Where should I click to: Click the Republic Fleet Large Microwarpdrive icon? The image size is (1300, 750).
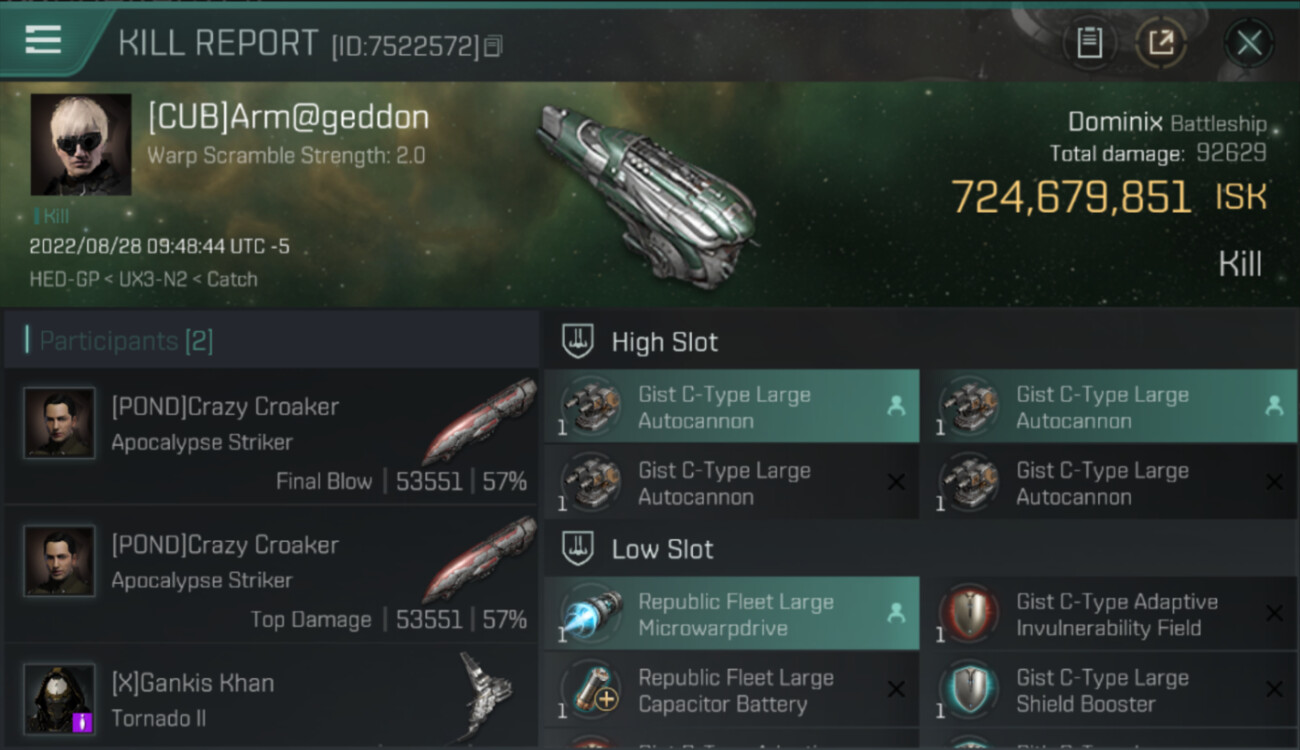(590, 615)
